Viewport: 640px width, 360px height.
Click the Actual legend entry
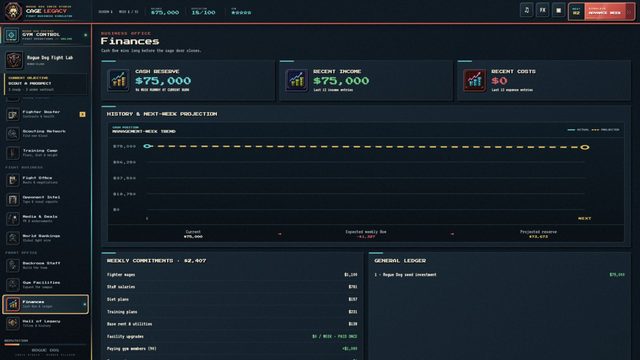(578, 130)
